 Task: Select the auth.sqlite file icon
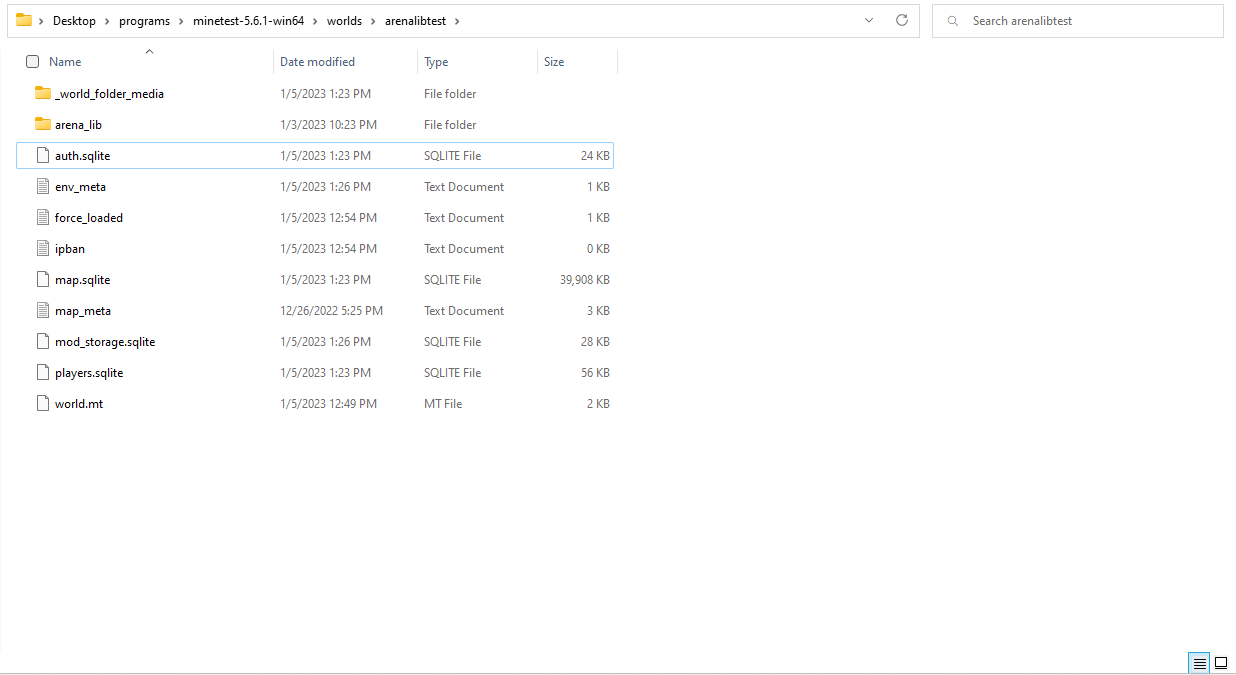[42, 156]
